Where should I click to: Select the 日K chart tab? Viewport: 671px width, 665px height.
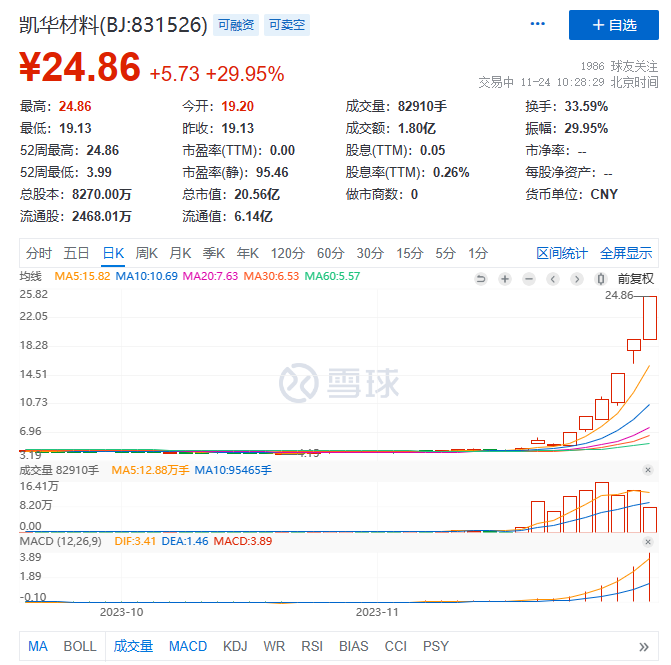click(113, 253)
